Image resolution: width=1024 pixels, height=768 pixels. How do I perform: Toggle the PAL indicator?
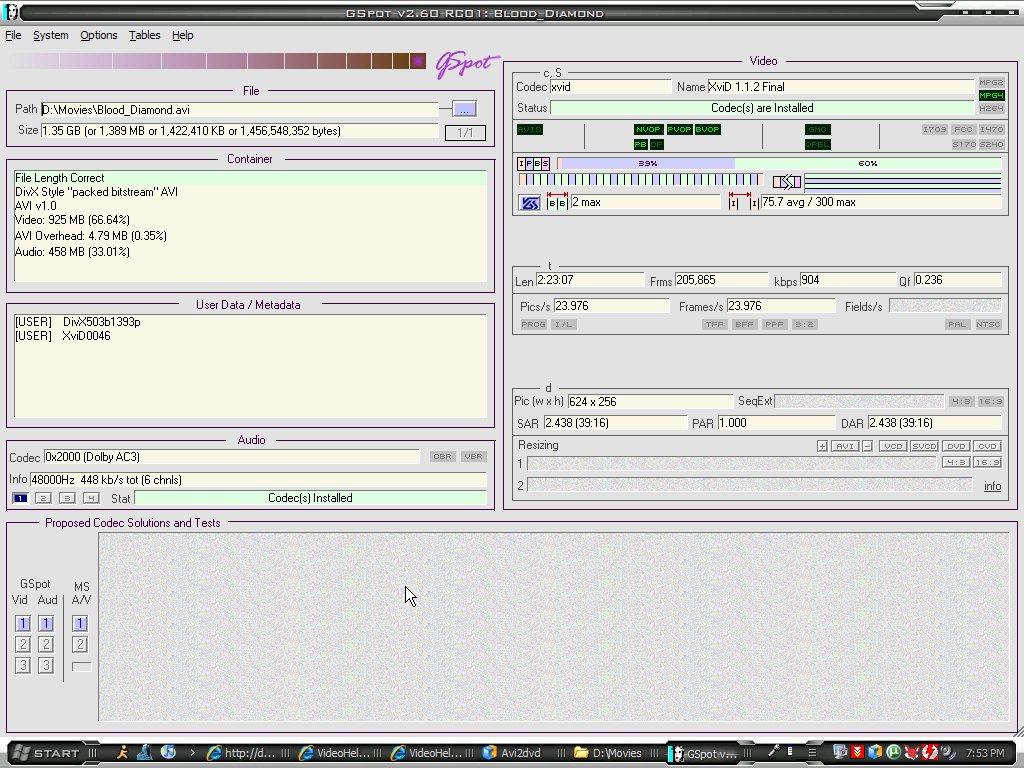click(x=957, y=325)
